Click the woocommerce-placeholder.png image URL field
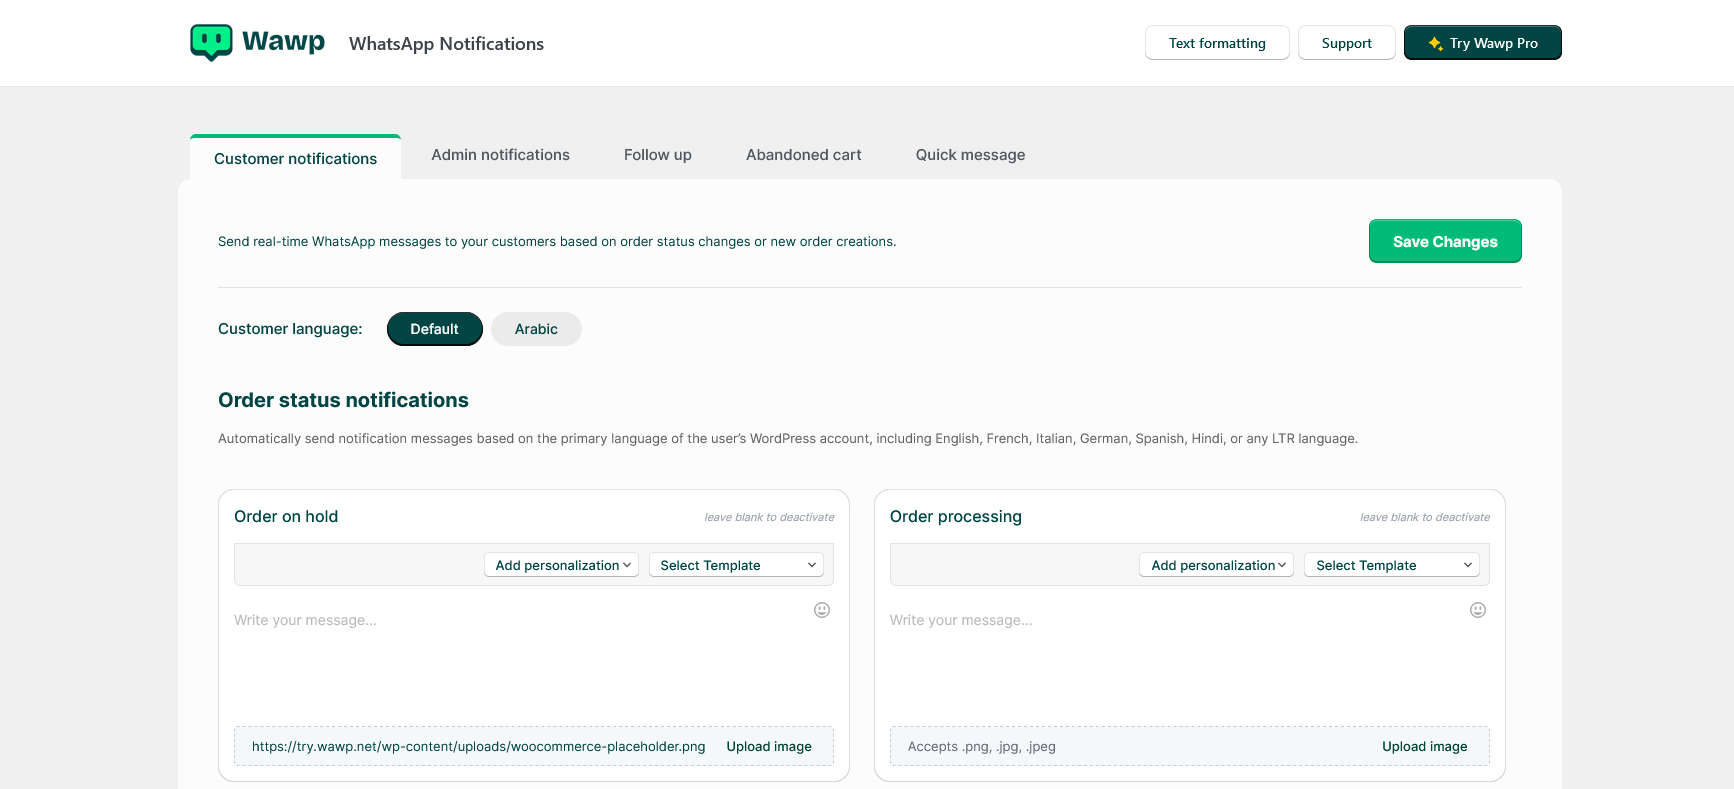Viewport: 1734px width, 789px height. (x=478, y=746)
